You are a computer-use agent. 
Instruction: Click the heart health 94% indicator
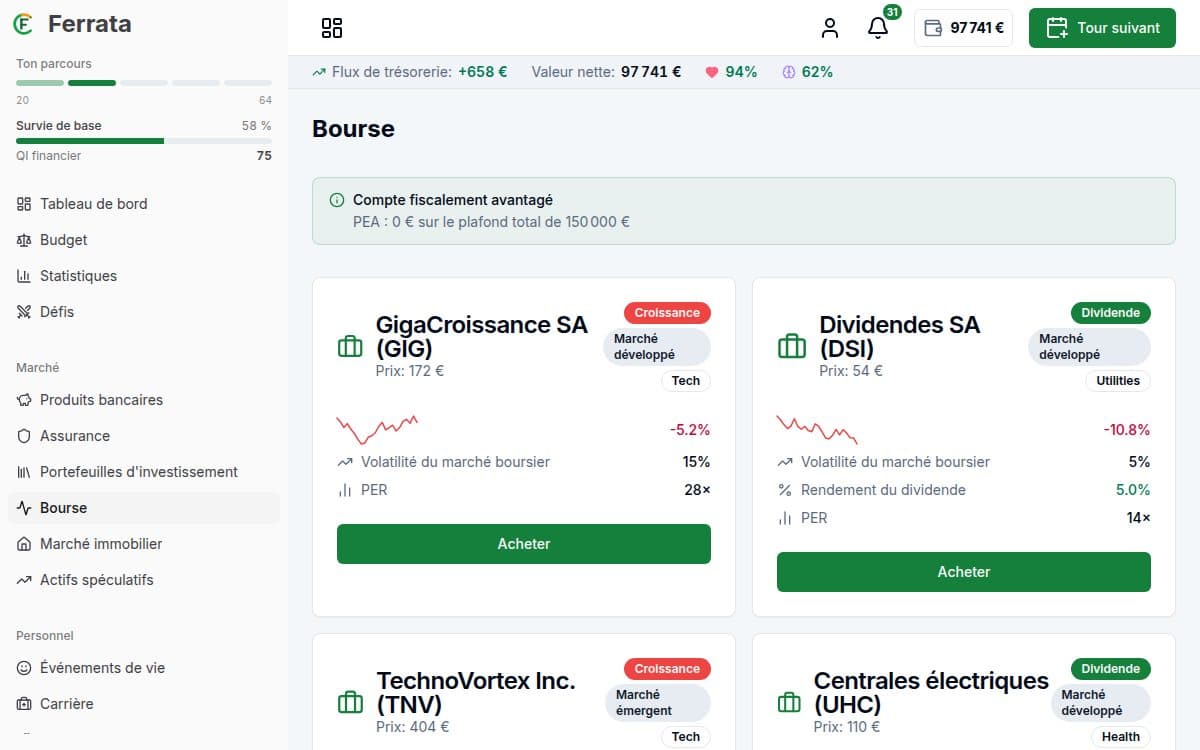point(731,72)
